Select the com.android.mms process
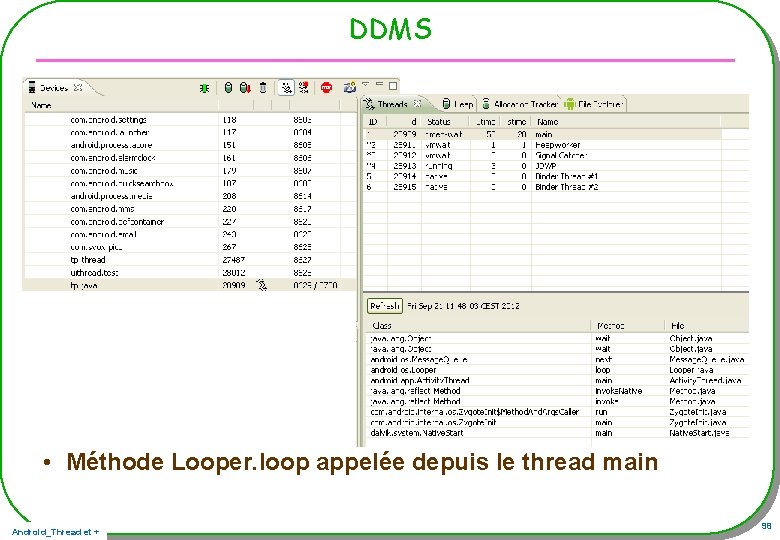This screenshot has width=780, height=540. pyautogui.click(x=190, y=209)
